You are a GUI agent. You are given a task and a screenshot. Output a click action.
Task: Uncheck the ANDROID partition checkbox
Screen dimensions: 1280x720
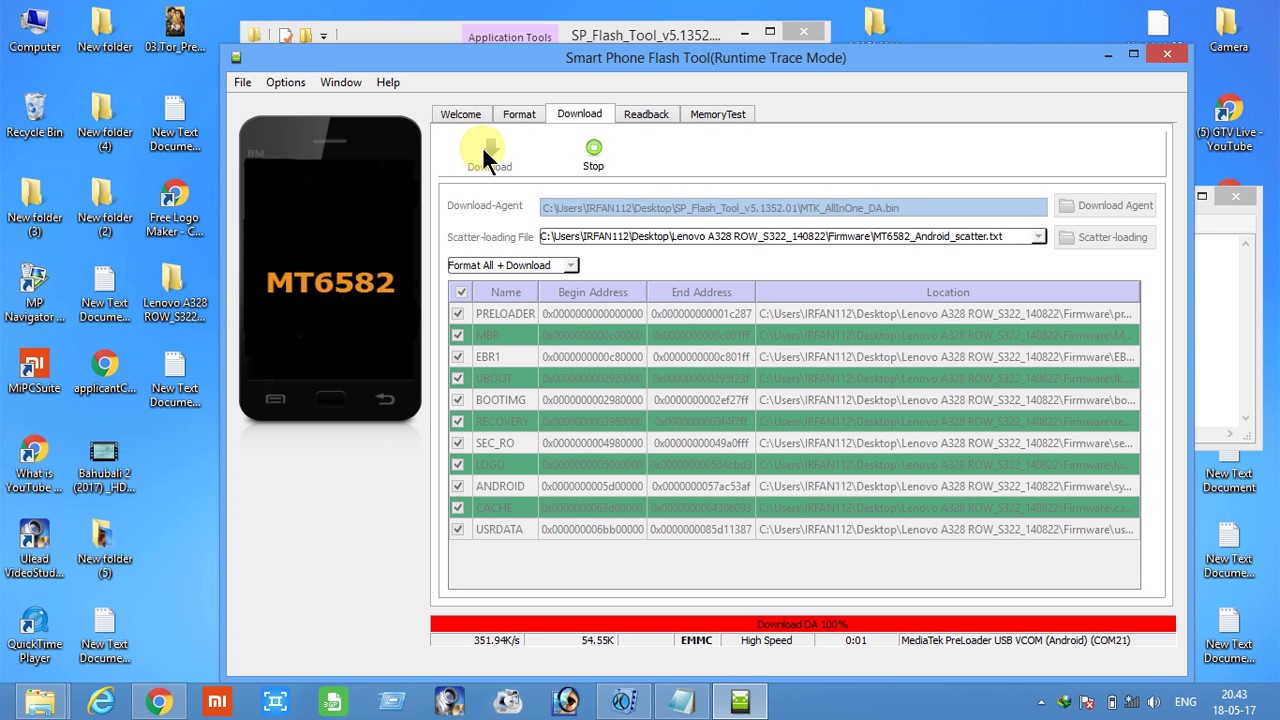tap(458, 486)
